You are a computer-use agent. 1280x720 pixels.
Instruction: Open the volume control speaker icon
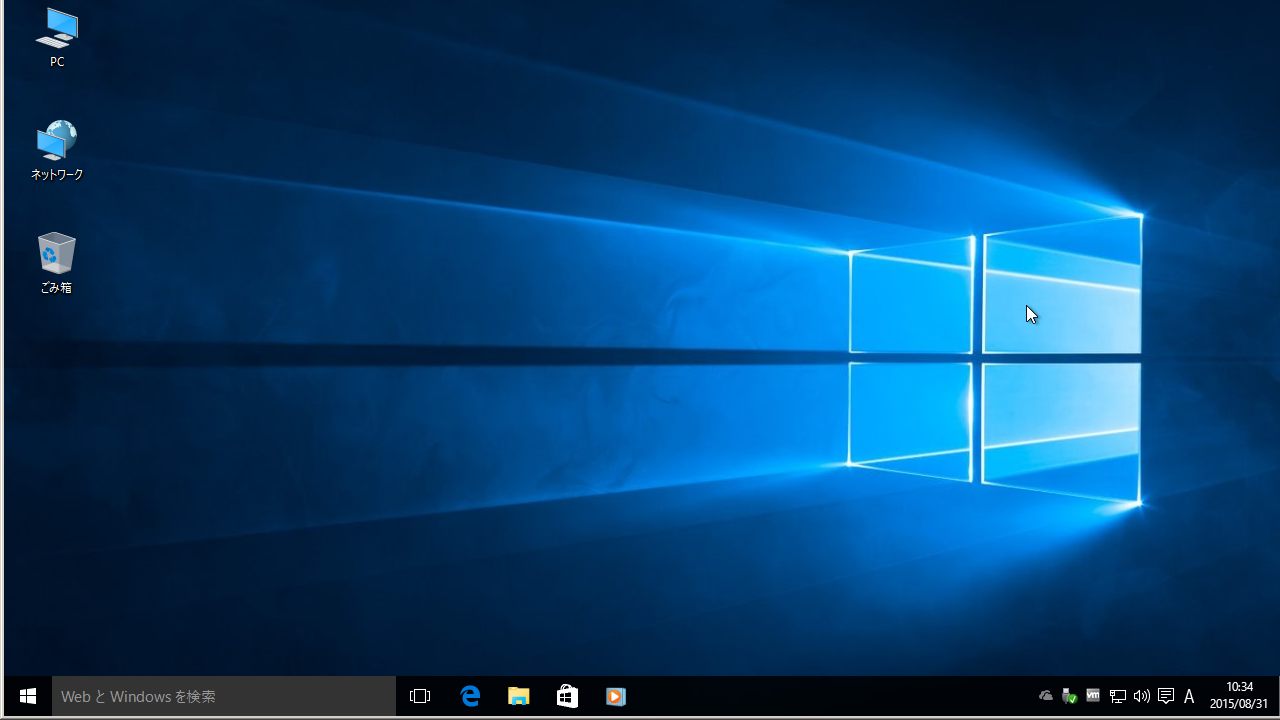click(x=1141, y=696)
